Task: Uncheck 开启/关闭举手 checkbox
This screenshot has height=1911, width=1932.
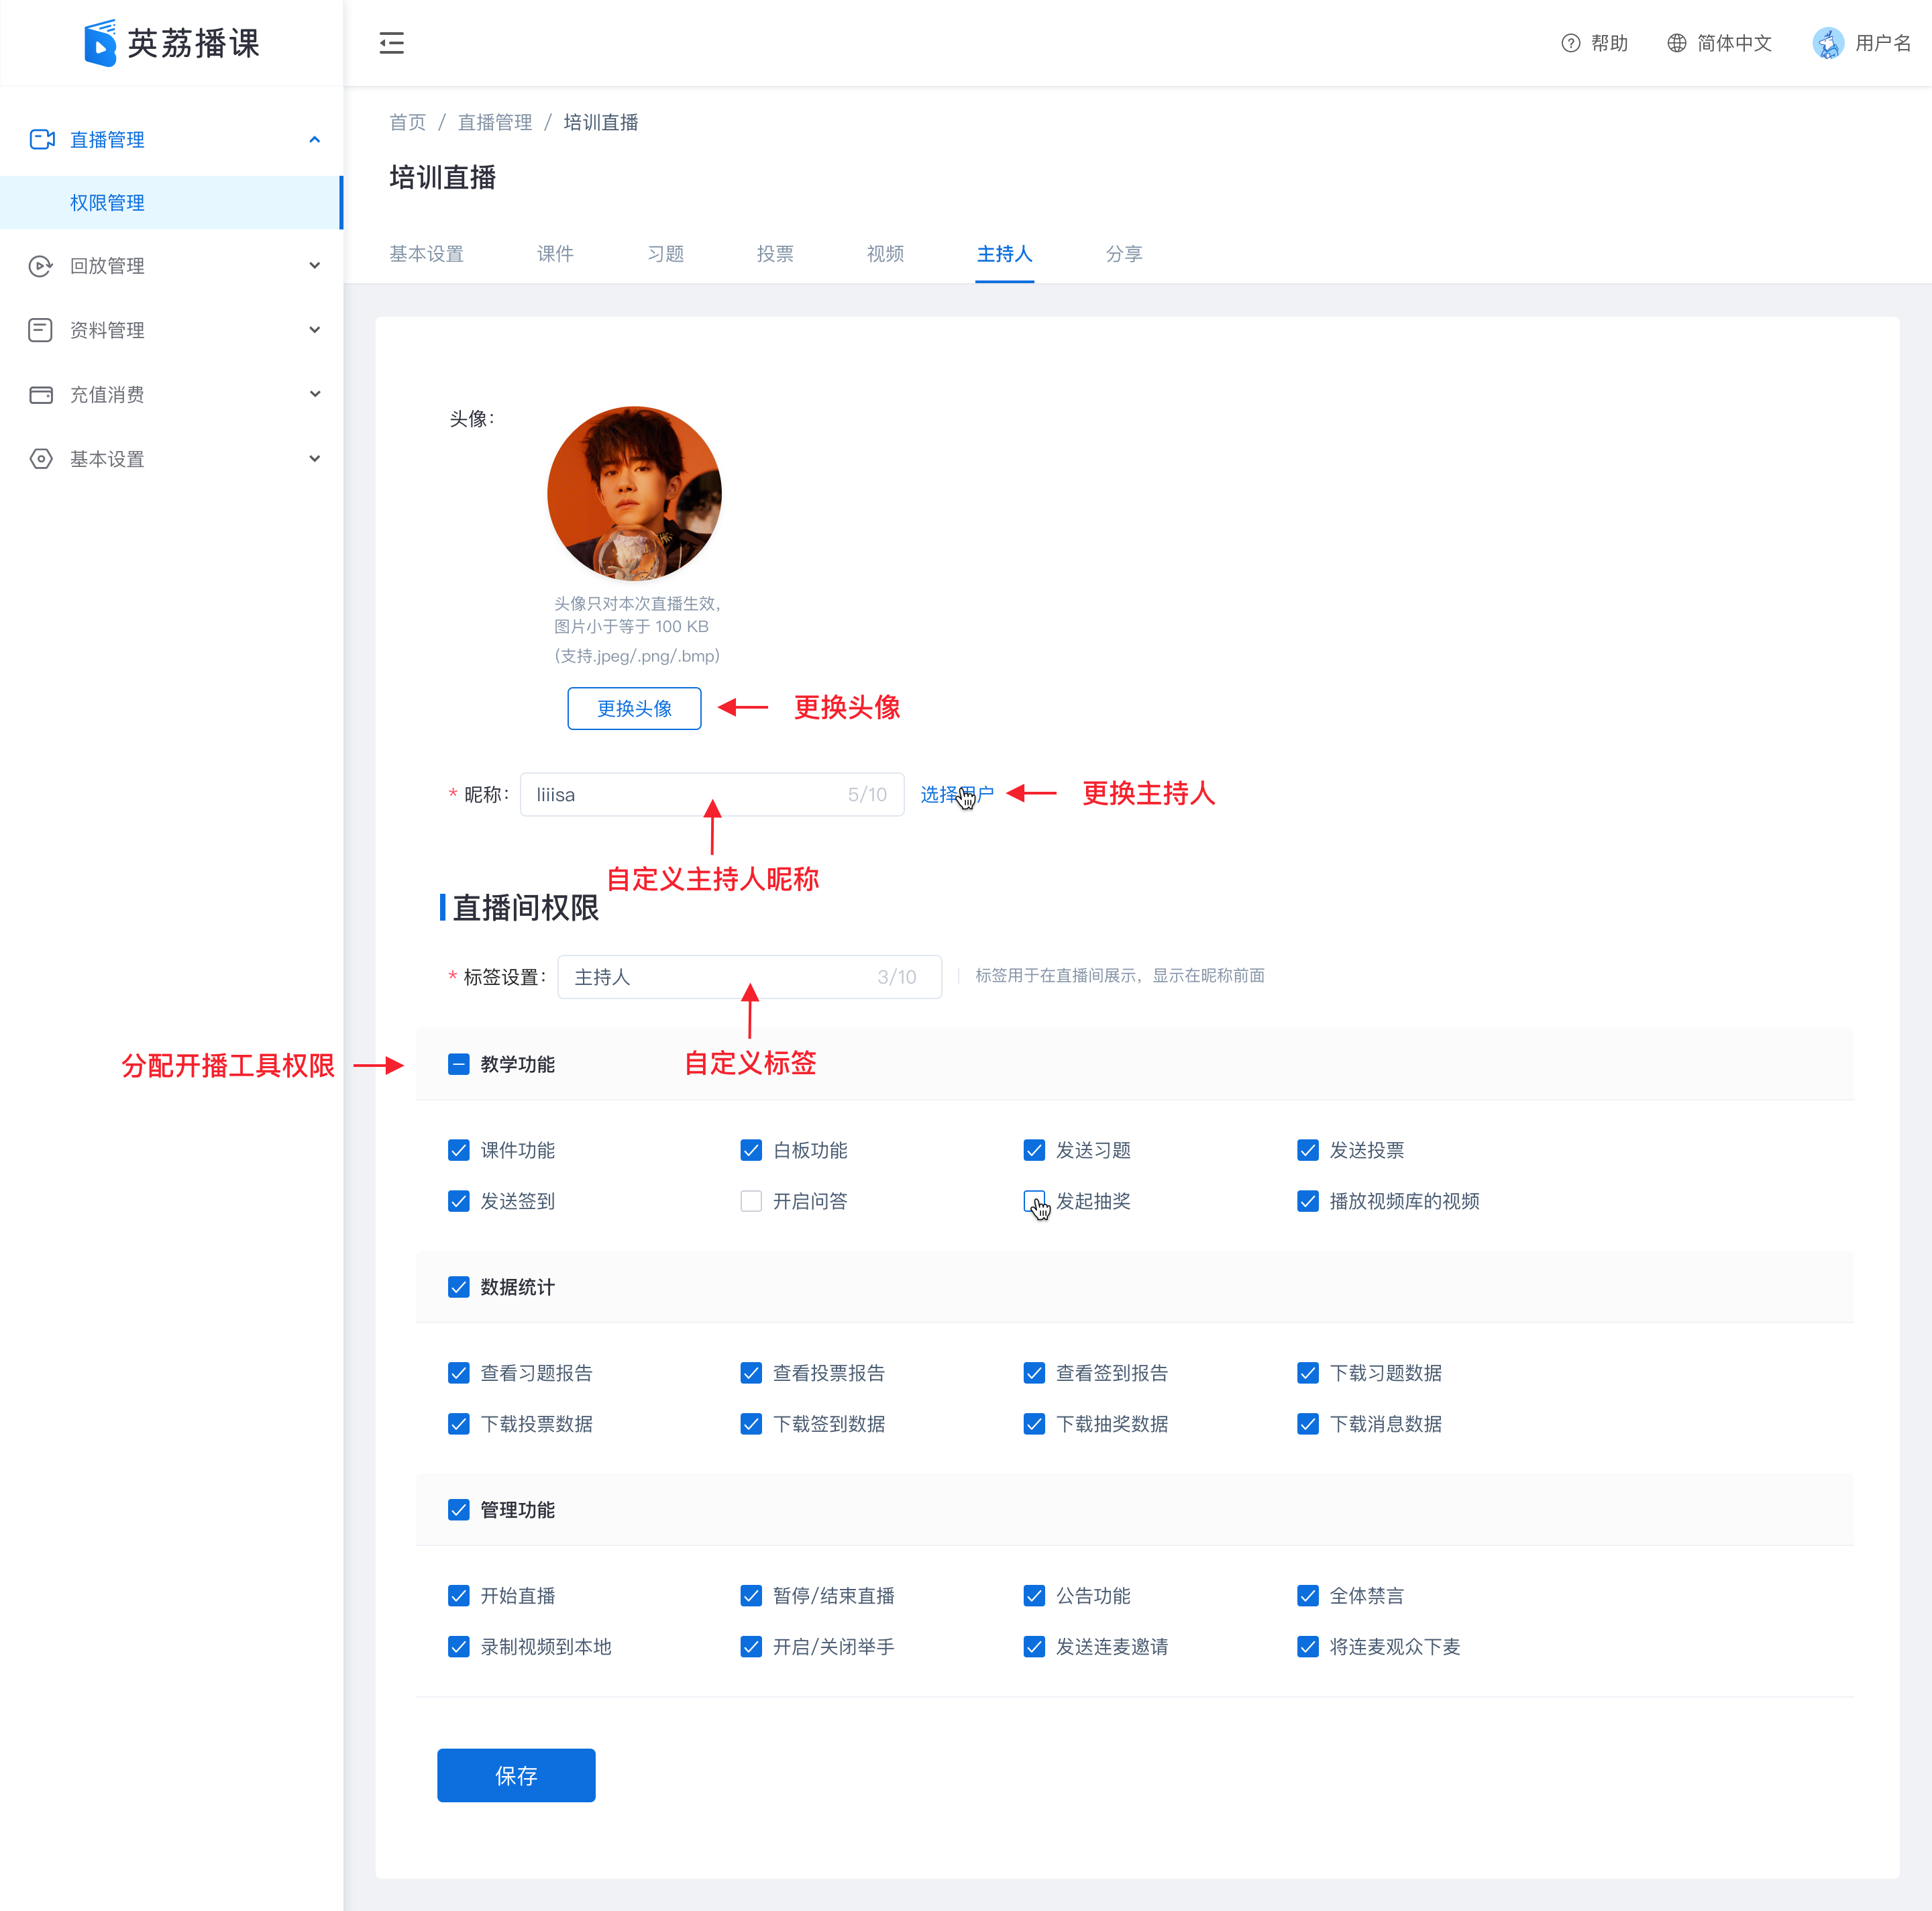Action: click(751, 1647)
